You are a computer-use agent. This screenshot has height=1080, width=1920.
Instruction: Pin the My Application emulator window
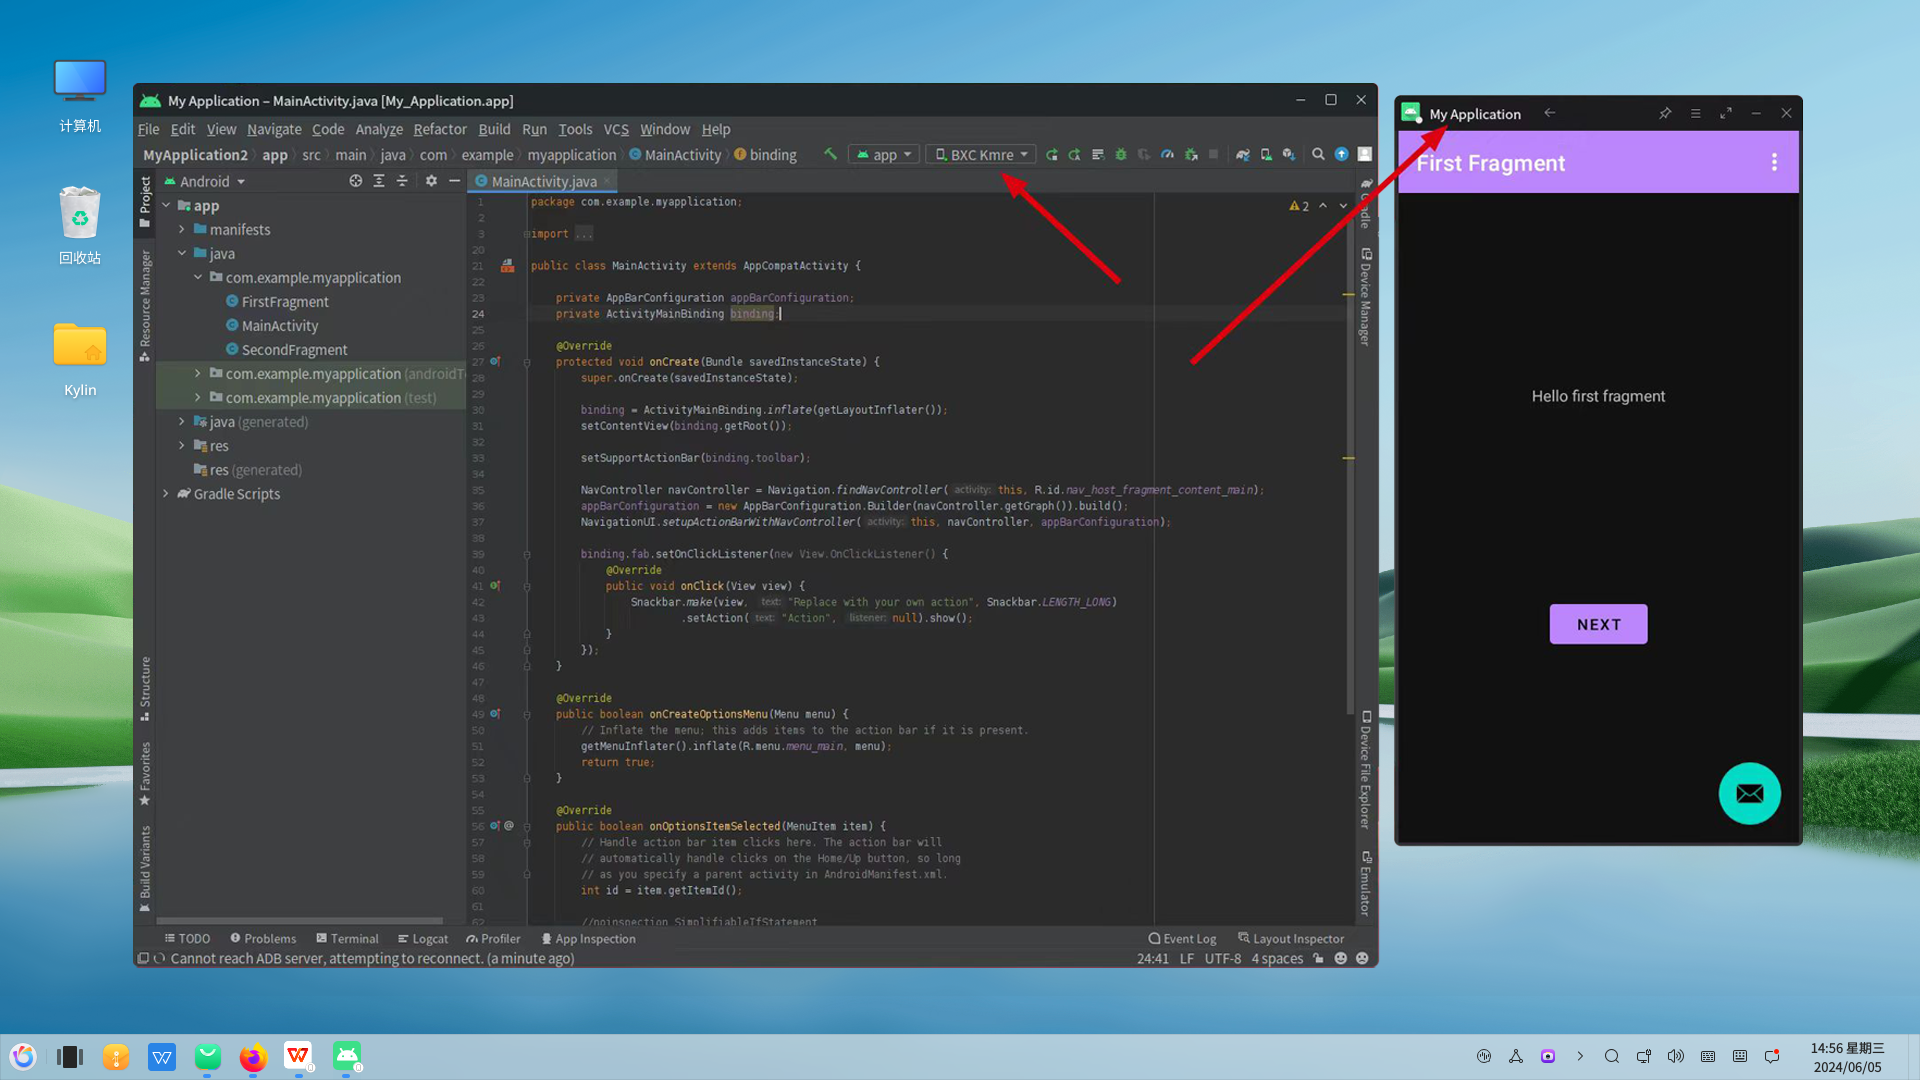[1665, 113]
